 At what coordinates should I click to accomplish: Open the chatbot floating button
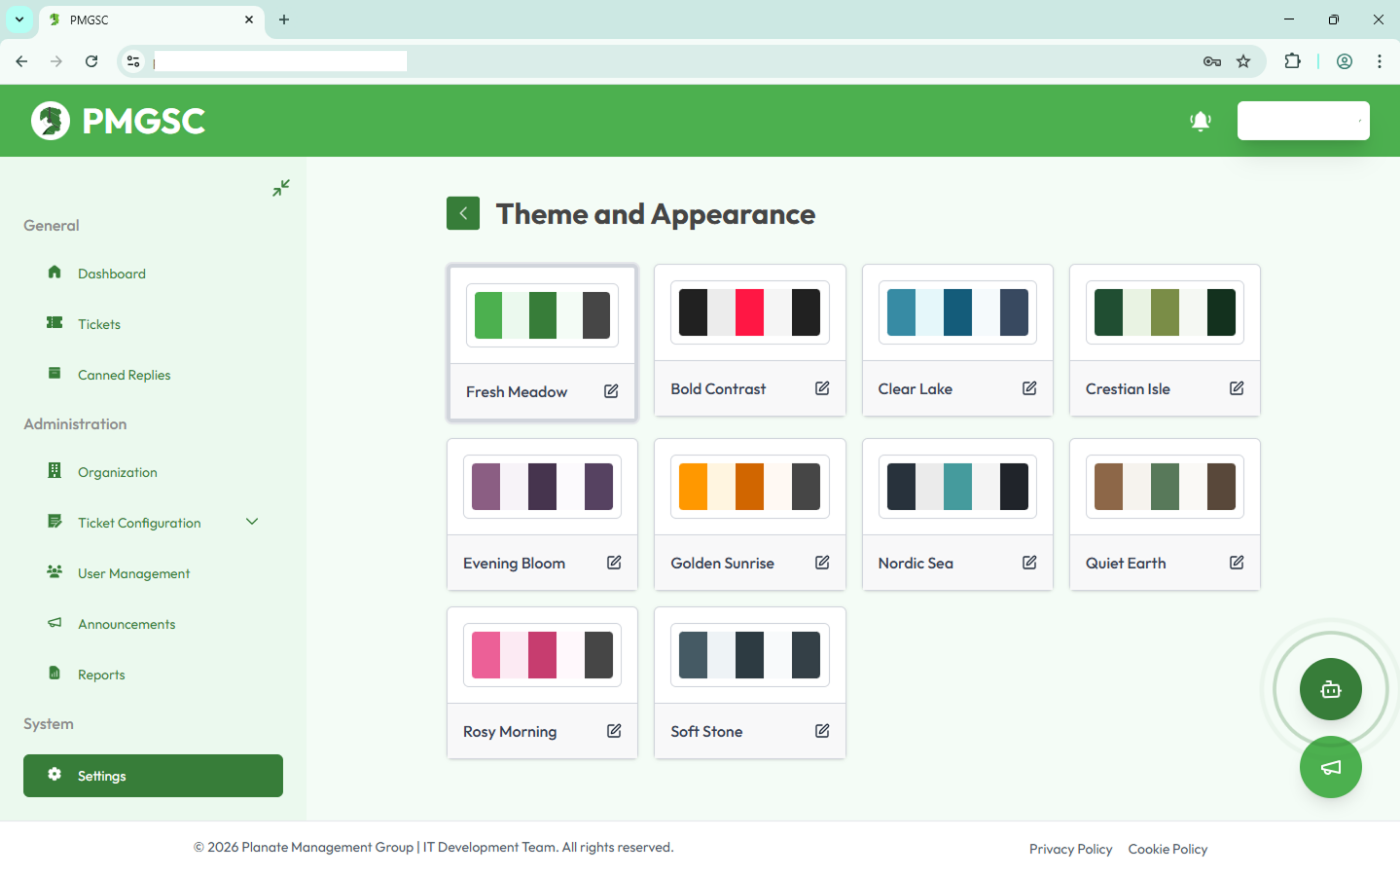click(1330, 689)
